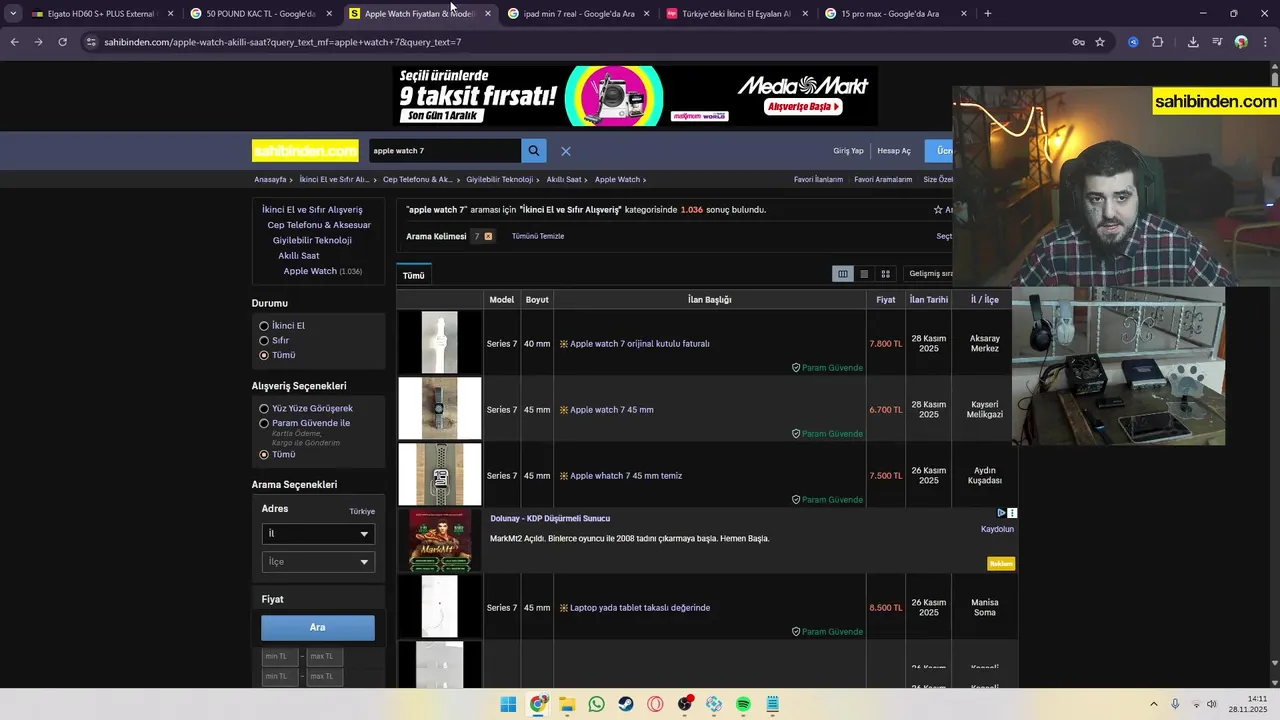
Task: Open WhatsApp from the taskbar
Action: coord(597,704)
